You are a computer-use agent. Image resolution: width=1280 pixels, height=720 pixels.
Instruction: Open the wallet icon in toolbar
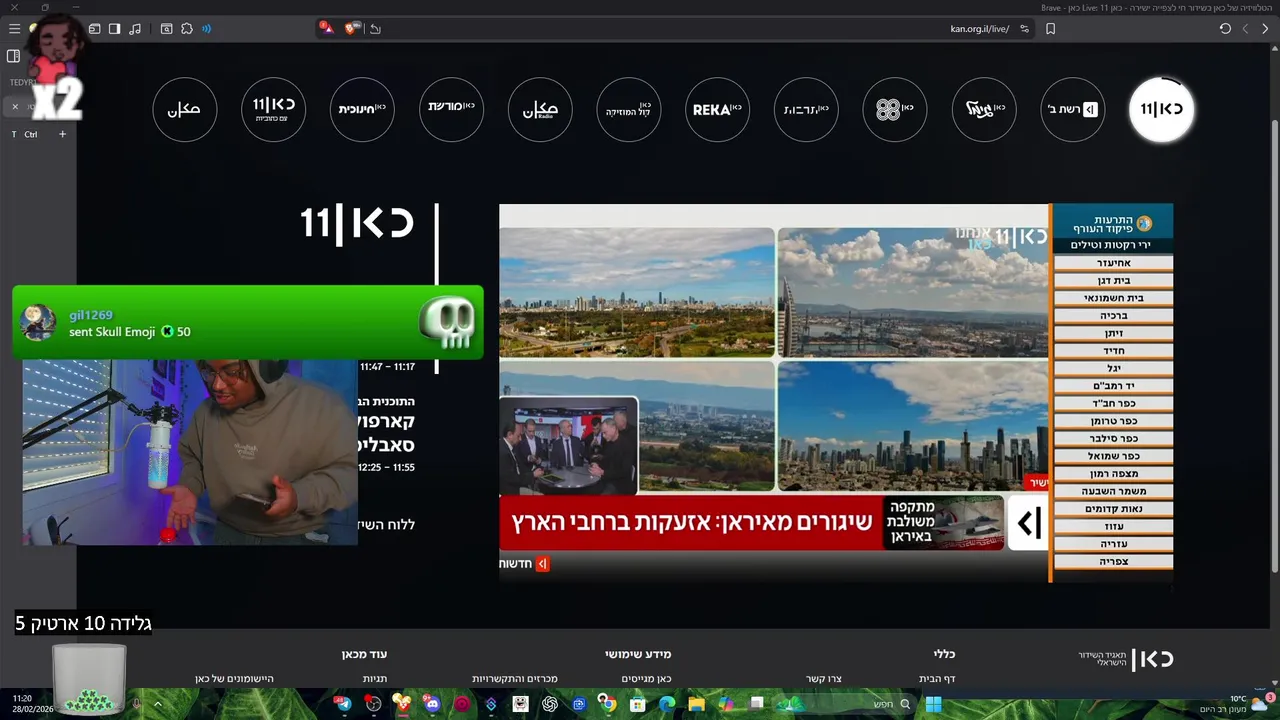click(x=94, y=29)
